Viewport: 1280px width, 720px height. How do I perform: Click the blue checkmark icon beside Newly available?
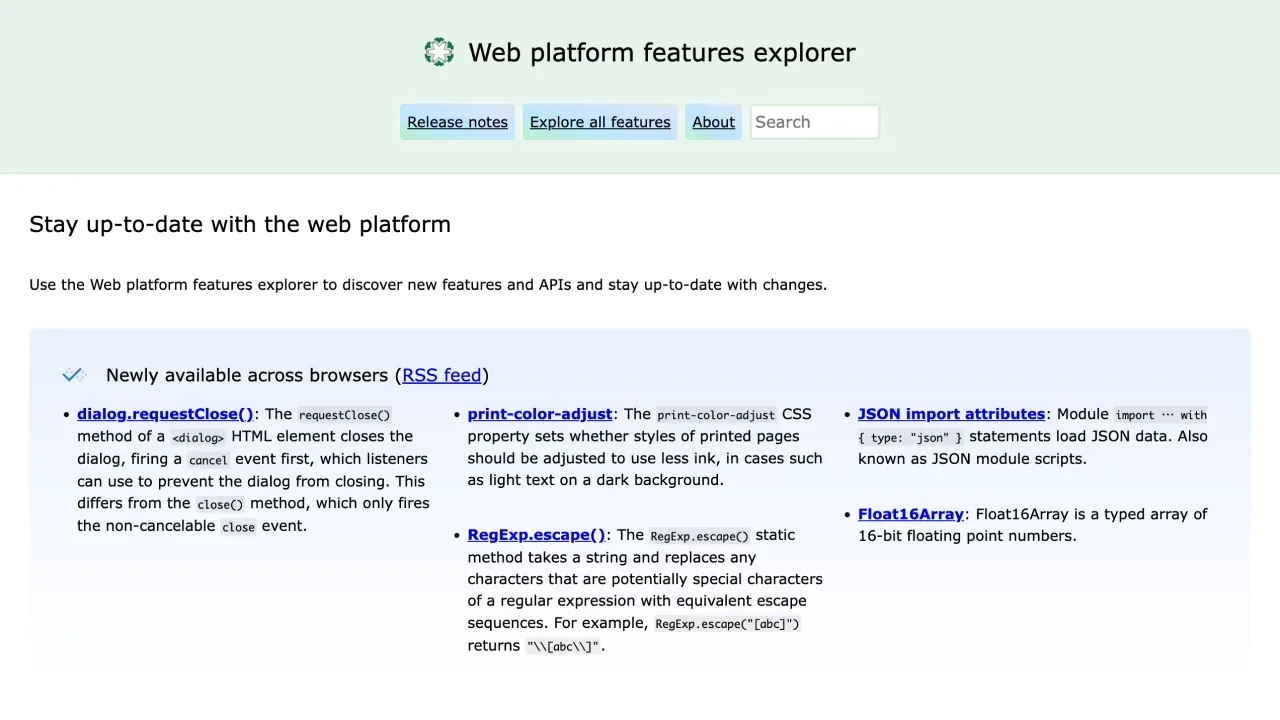73,375
